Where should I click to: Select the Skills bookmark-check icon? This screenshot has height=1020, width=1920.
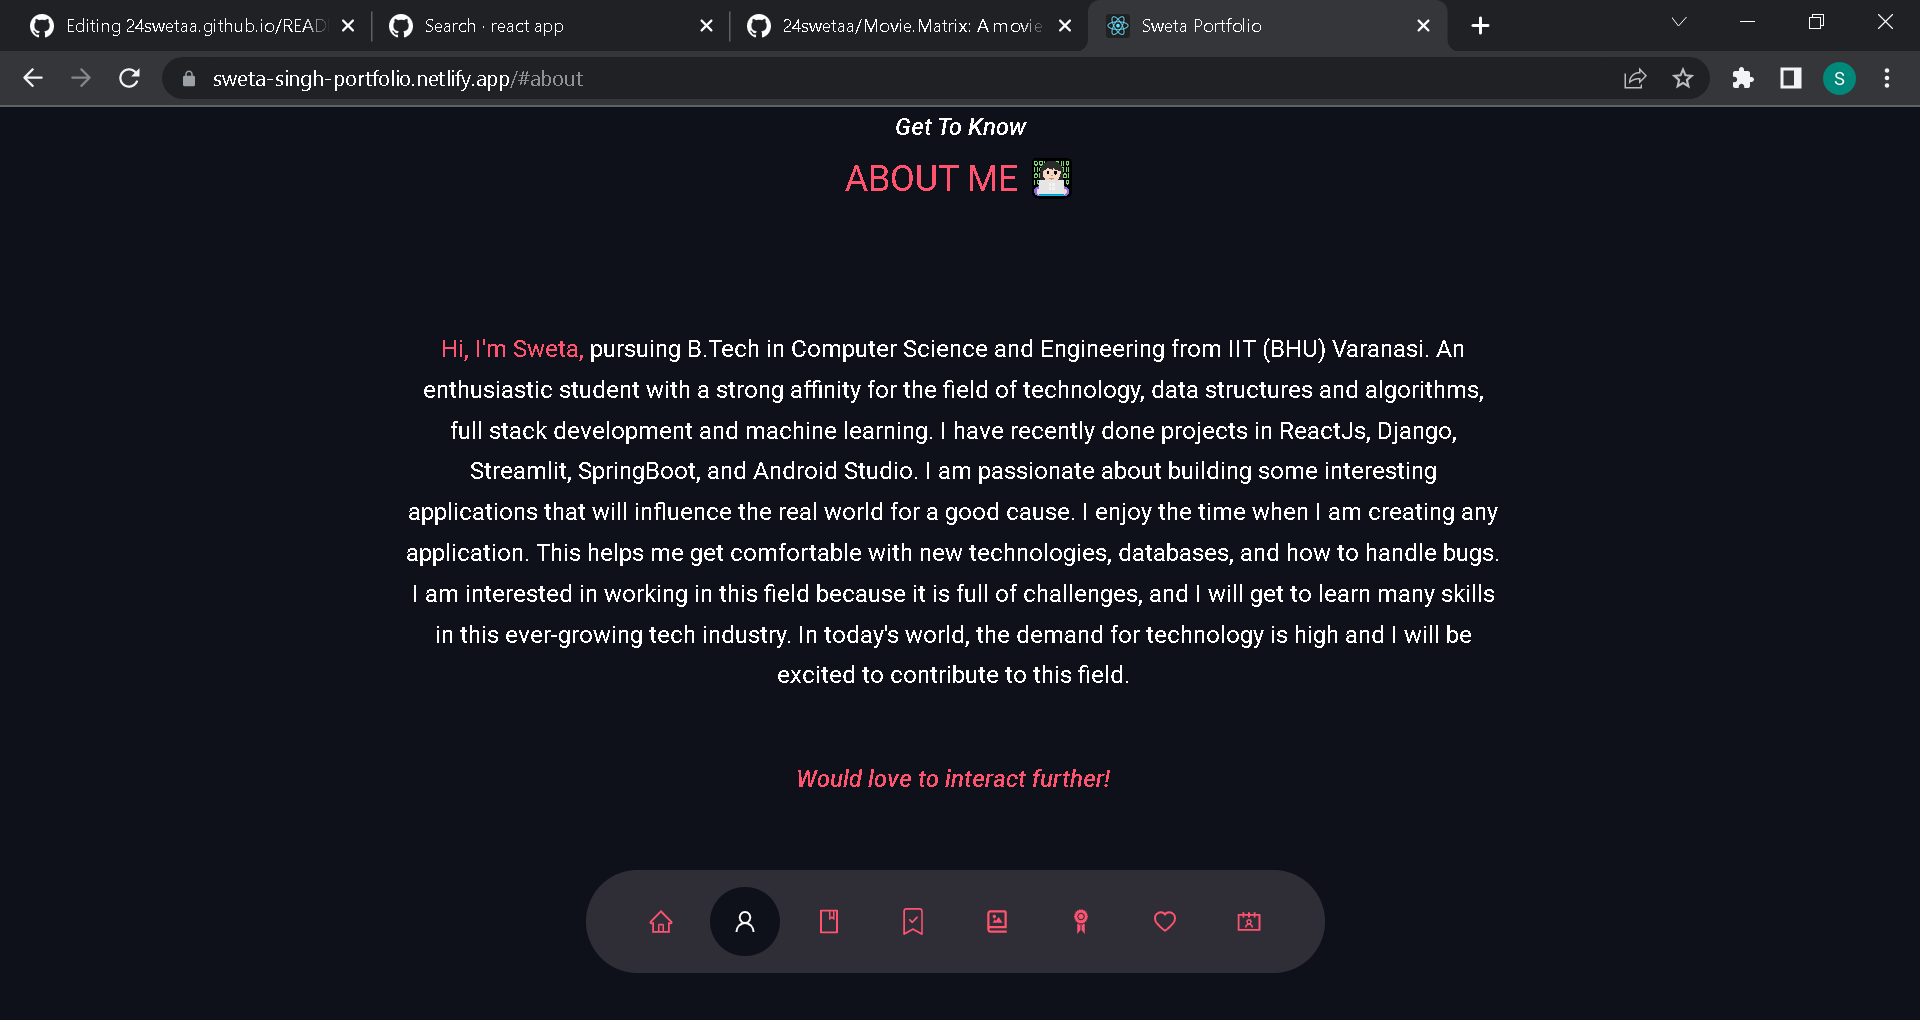click(x=912, y=921)
